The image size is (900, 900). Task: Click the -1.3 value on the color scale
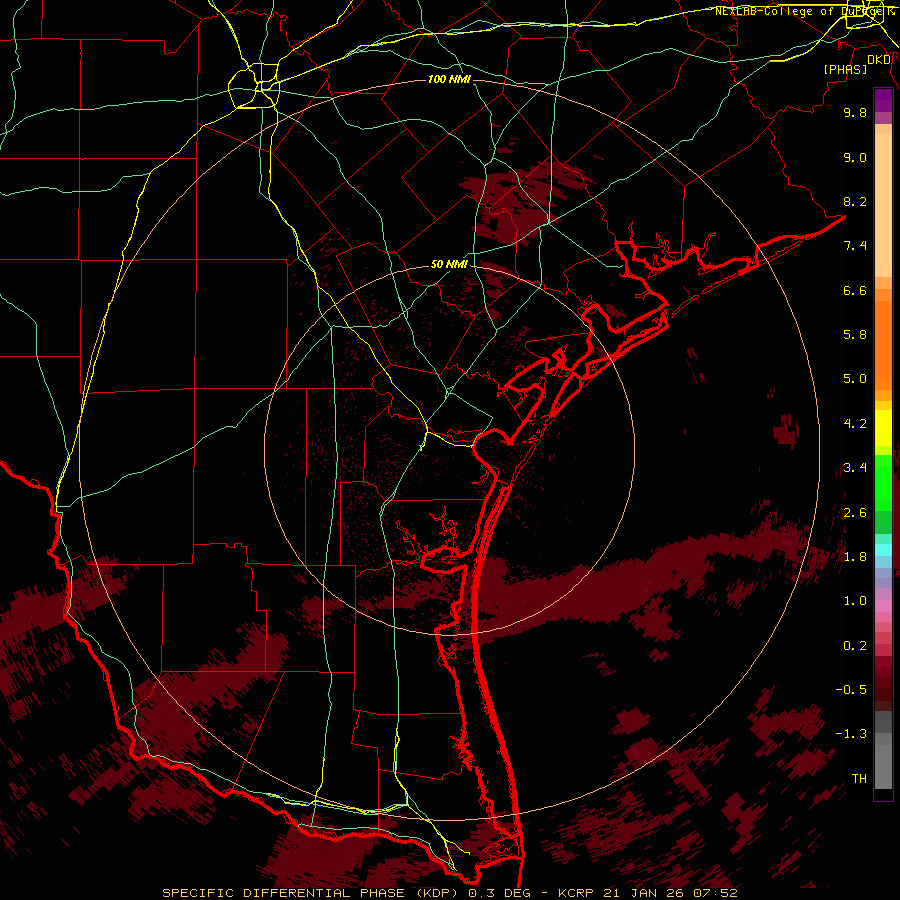(x=851, y=734)
